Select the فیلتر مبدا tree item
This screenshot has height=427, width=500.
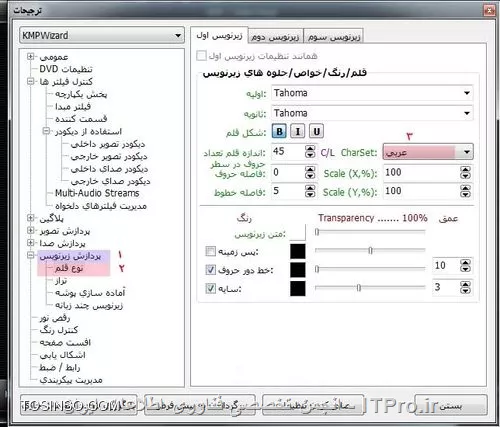73,106
